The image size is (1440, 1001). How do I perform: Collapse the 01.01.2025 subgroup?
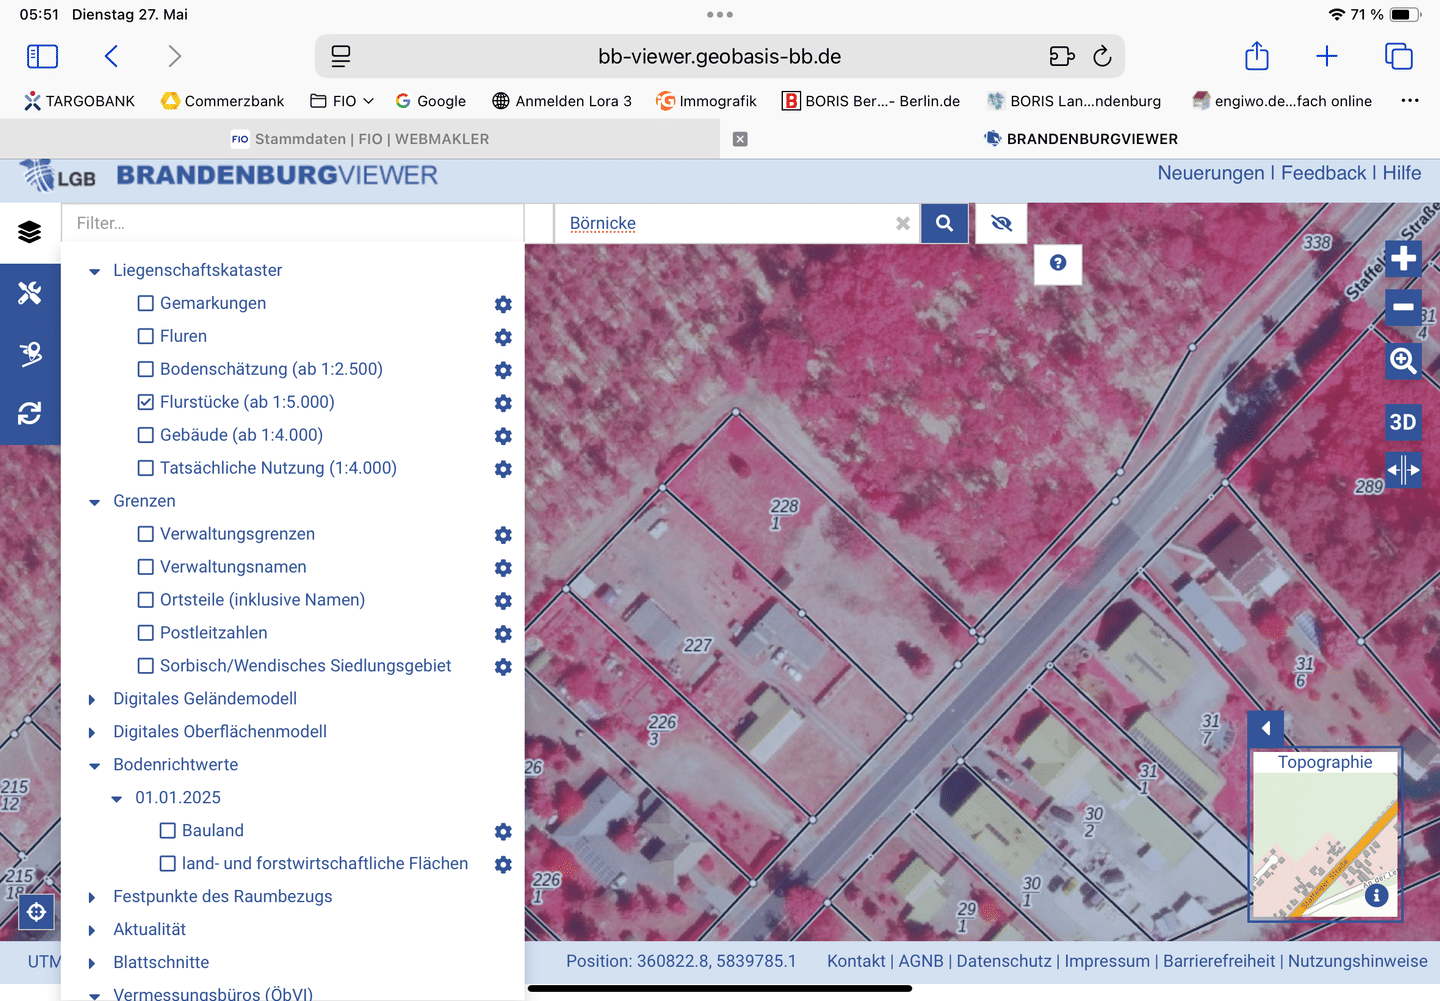[x=117, y=799]
